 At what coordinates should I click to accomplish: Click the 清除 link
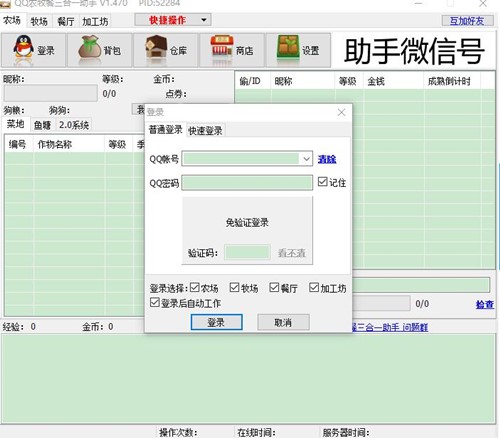[327, 159]
